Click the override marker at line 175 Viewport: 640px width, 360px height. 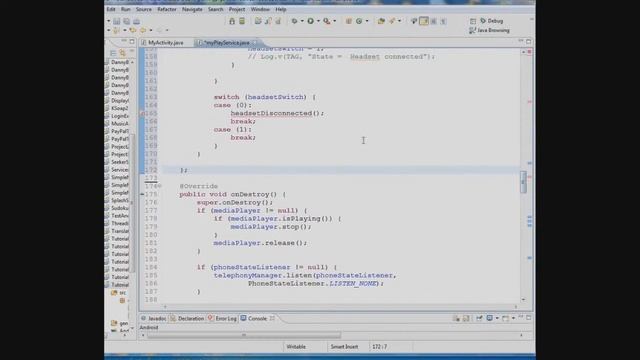pos(142,194)
